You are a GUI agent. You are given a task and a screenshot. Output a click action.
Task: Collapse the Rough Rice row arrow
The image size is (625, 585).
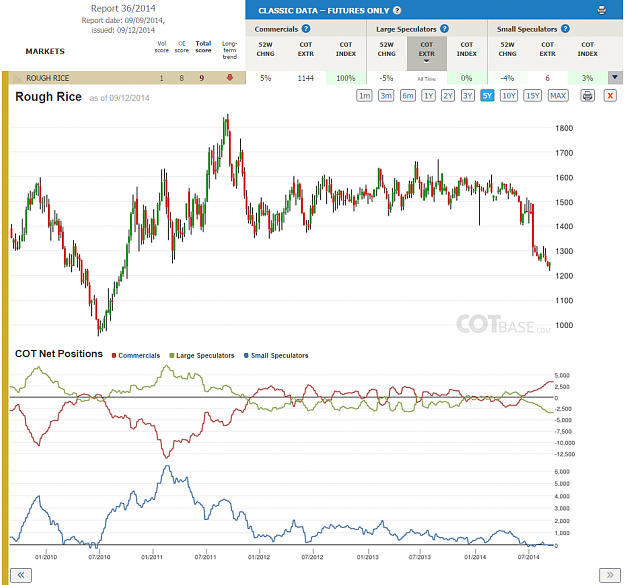615,78
